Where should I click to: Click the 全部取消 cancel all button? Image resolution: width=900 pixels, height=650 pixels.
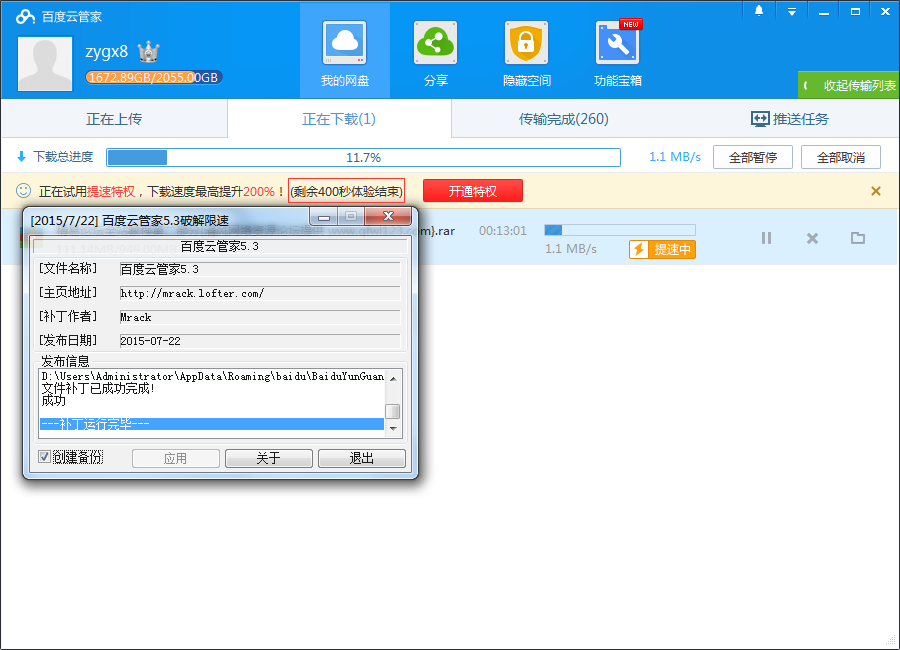click(840, 157)
